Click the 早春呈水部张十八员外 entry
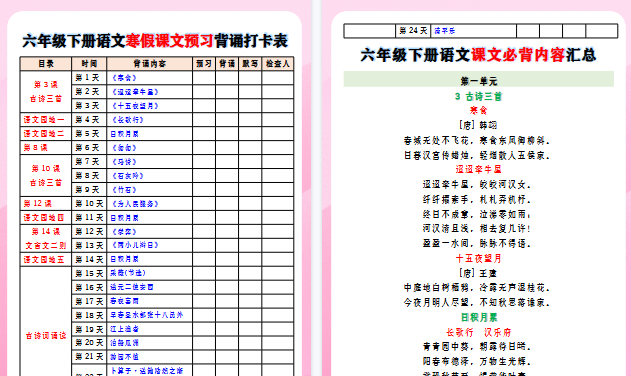 pyautogui.click(x=146, y=315)
